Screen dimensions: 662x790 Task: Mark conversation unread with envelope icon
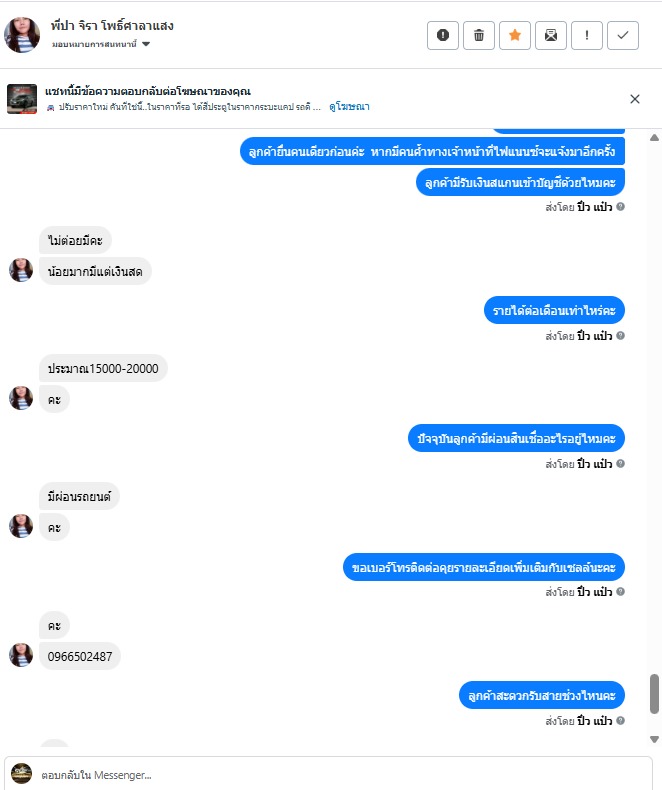click(551, 35)
